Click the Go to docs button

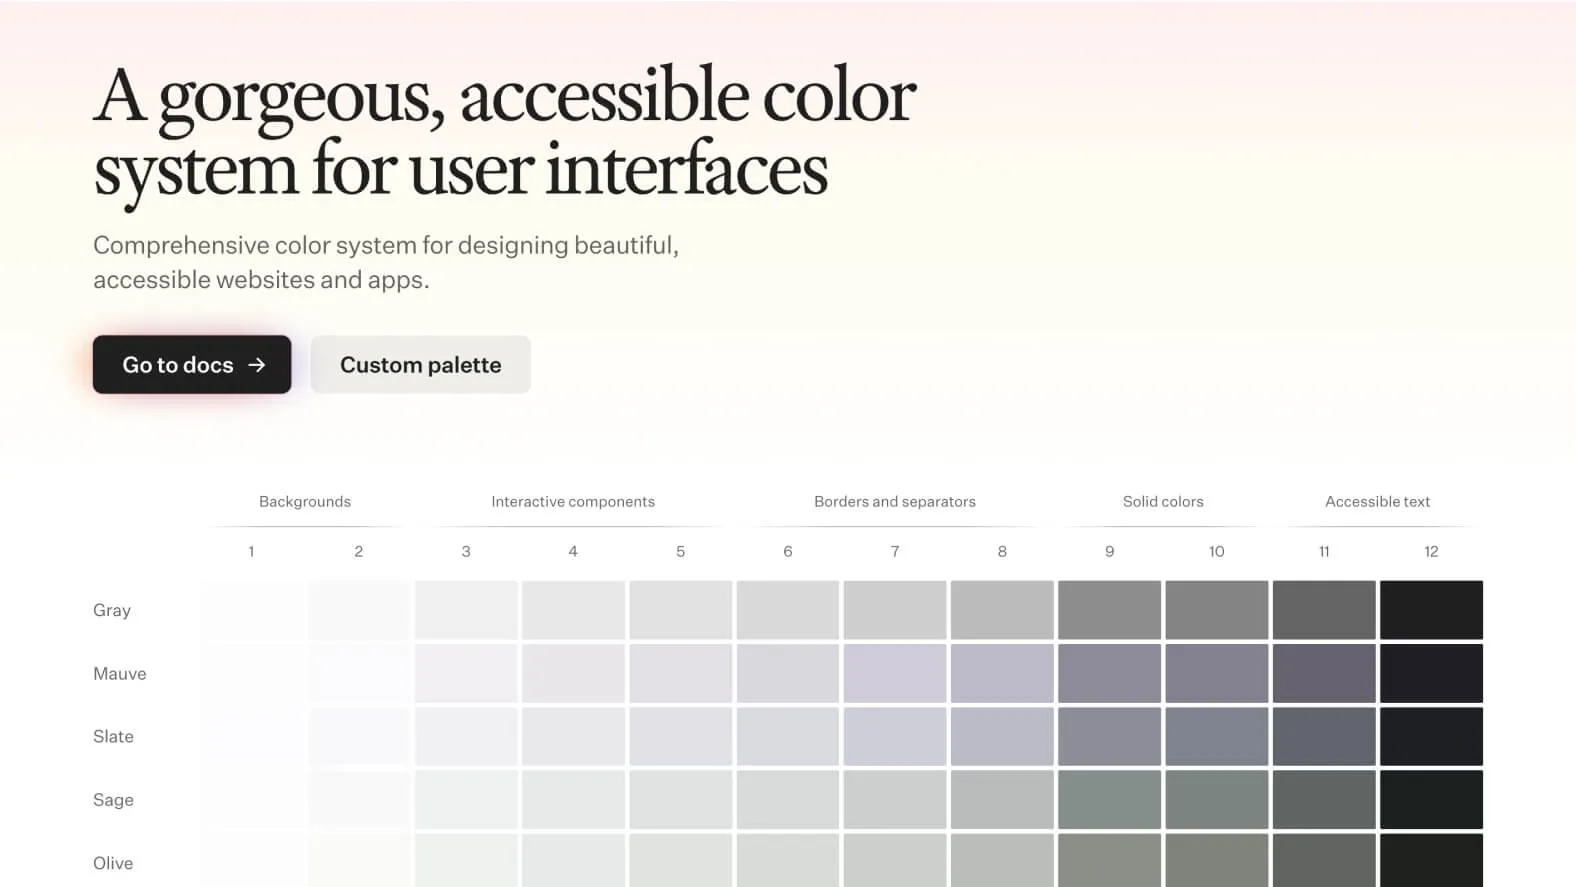192,364
